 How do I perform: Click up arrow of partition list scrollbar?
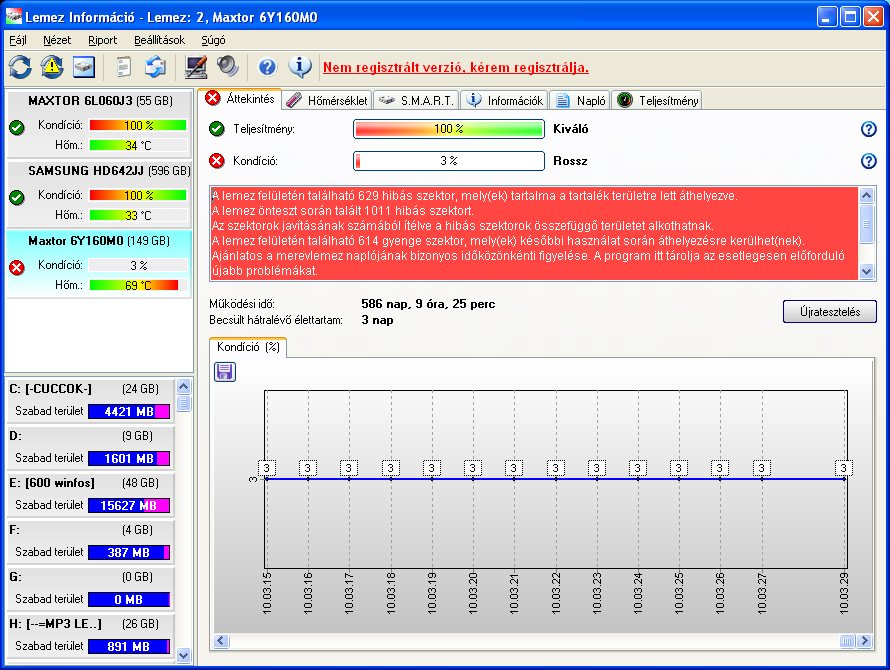(x=183, y=387)
